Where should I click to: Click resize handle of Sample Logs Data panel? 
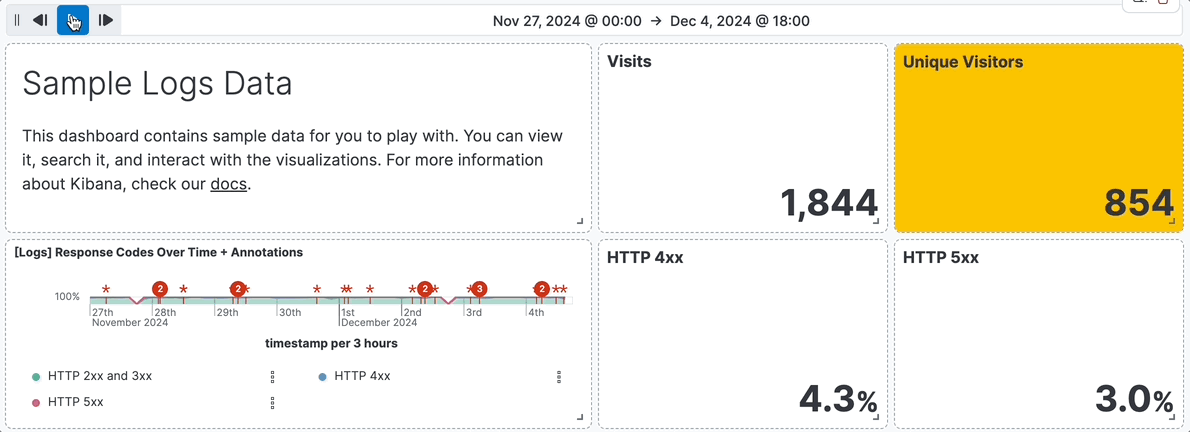[580, 221]
